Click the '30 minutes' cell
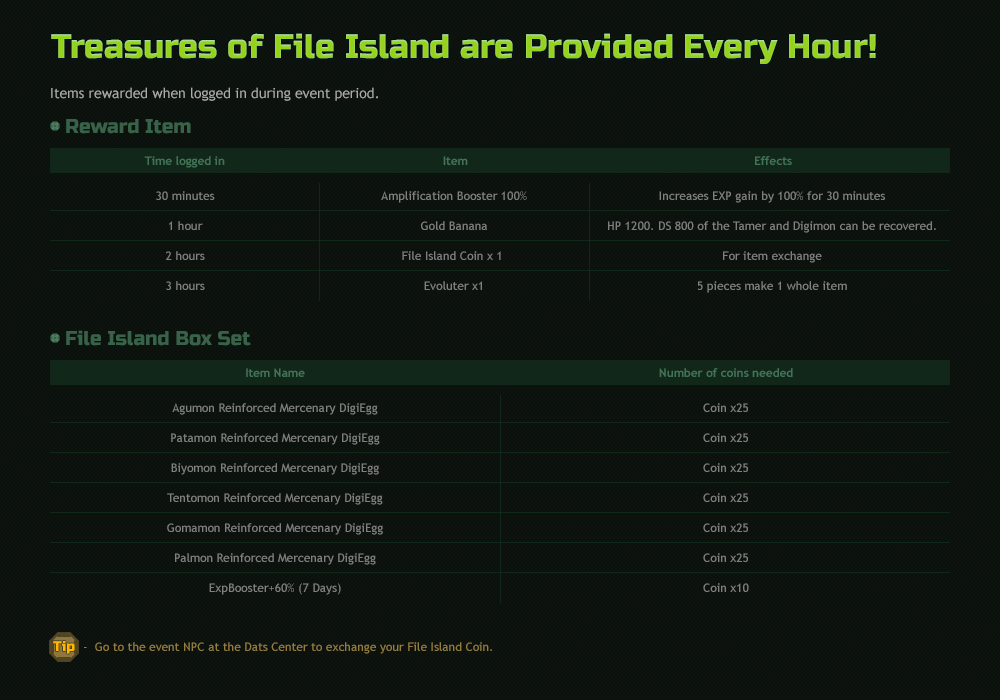 [185, 196]
